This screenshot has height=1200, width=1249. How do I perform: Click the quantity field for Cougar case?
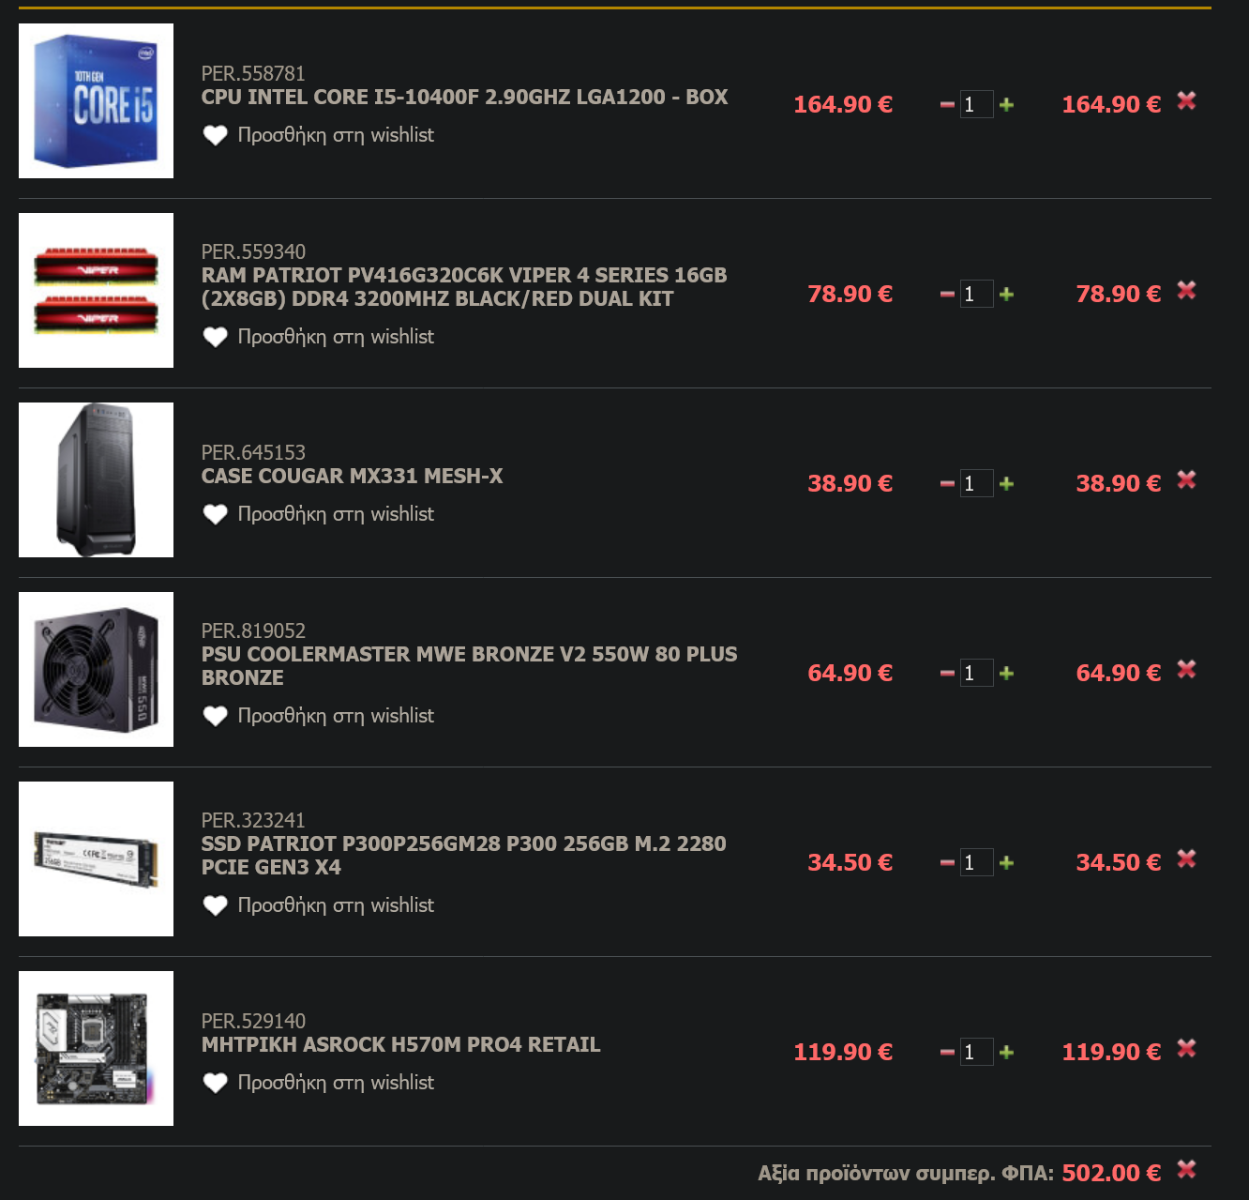[x=976, y=484]
